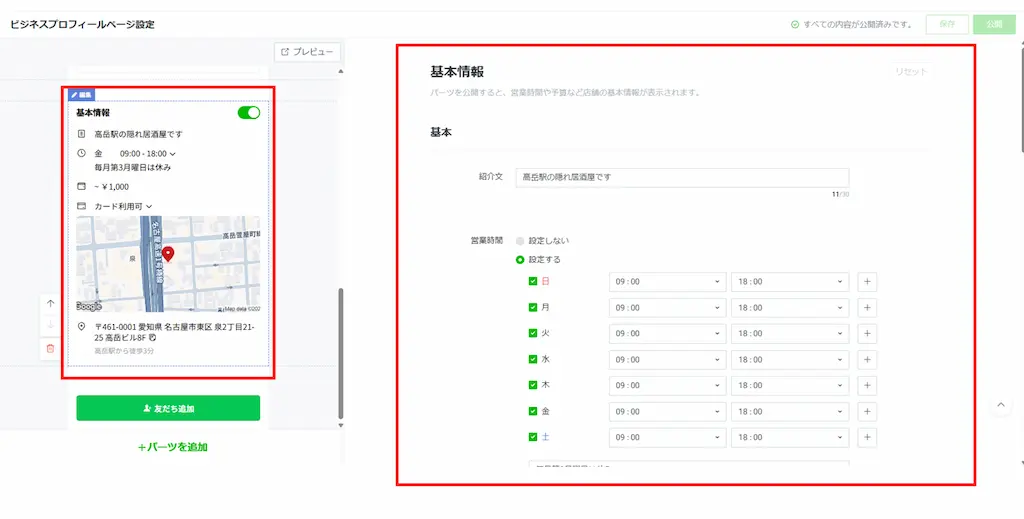
Task: Click the clock icon beside business hours
Action: 82,153
